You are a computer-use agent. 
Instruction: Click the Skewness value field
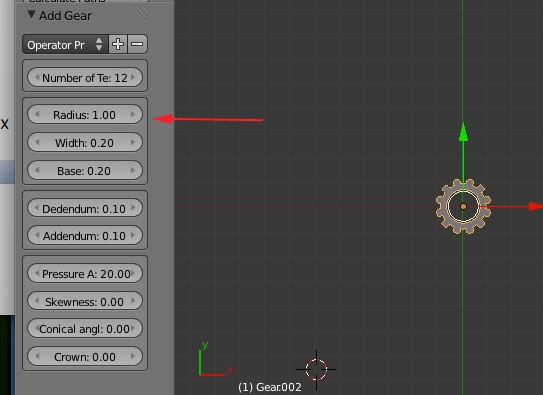[x=85, y=301]
